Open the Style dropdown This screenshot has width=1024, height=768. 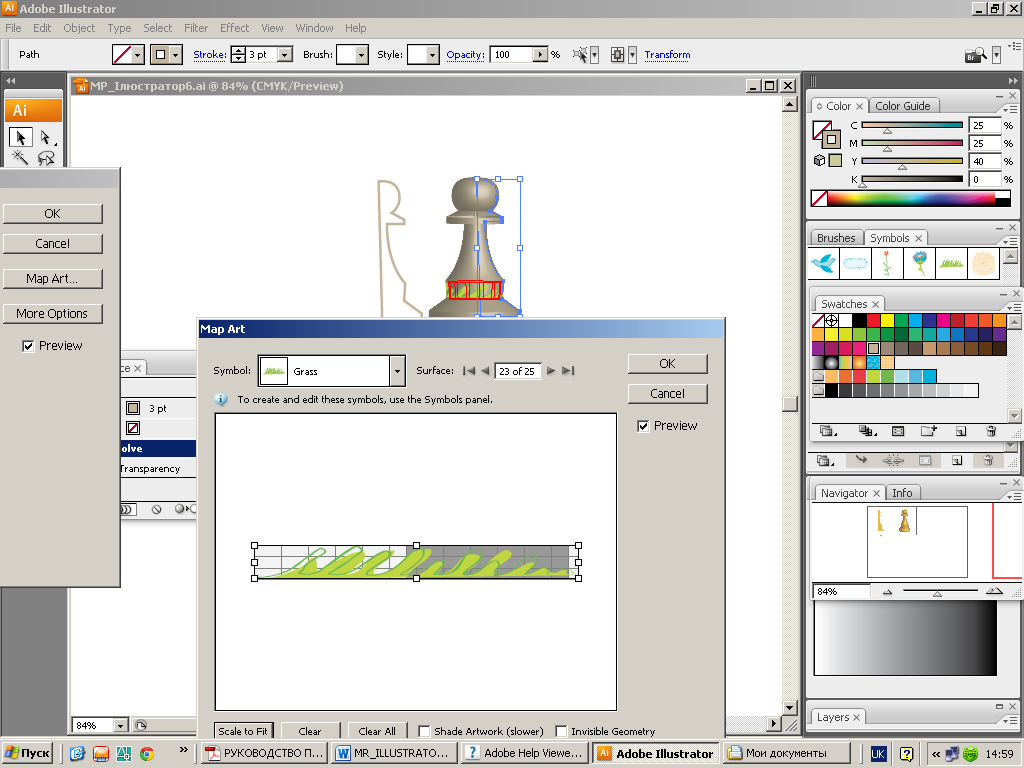432,54
